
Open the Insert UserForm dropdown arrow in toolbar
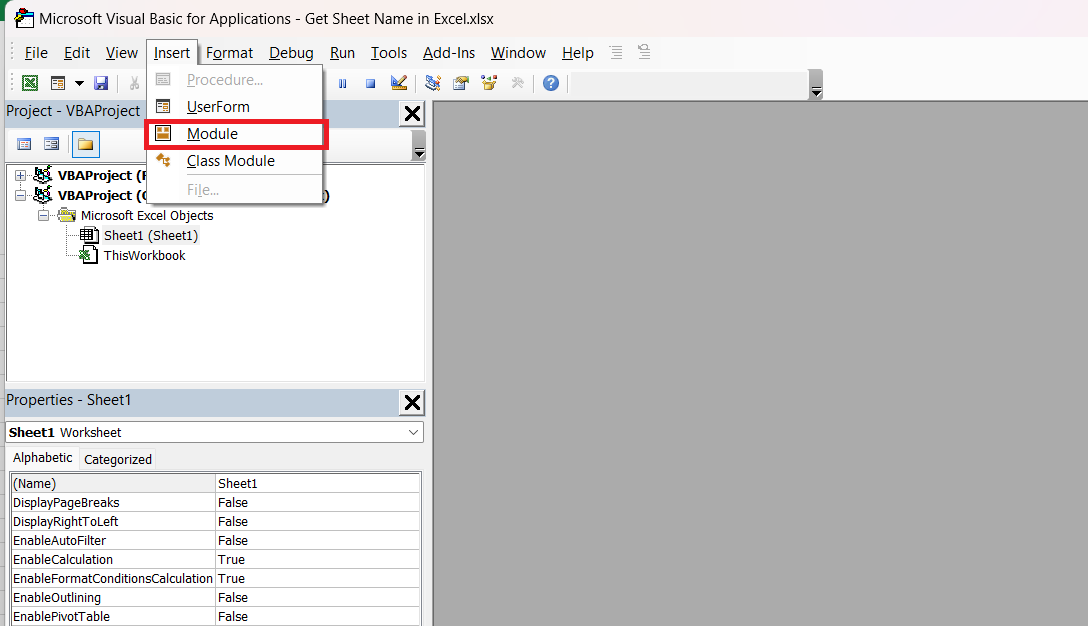79,83
